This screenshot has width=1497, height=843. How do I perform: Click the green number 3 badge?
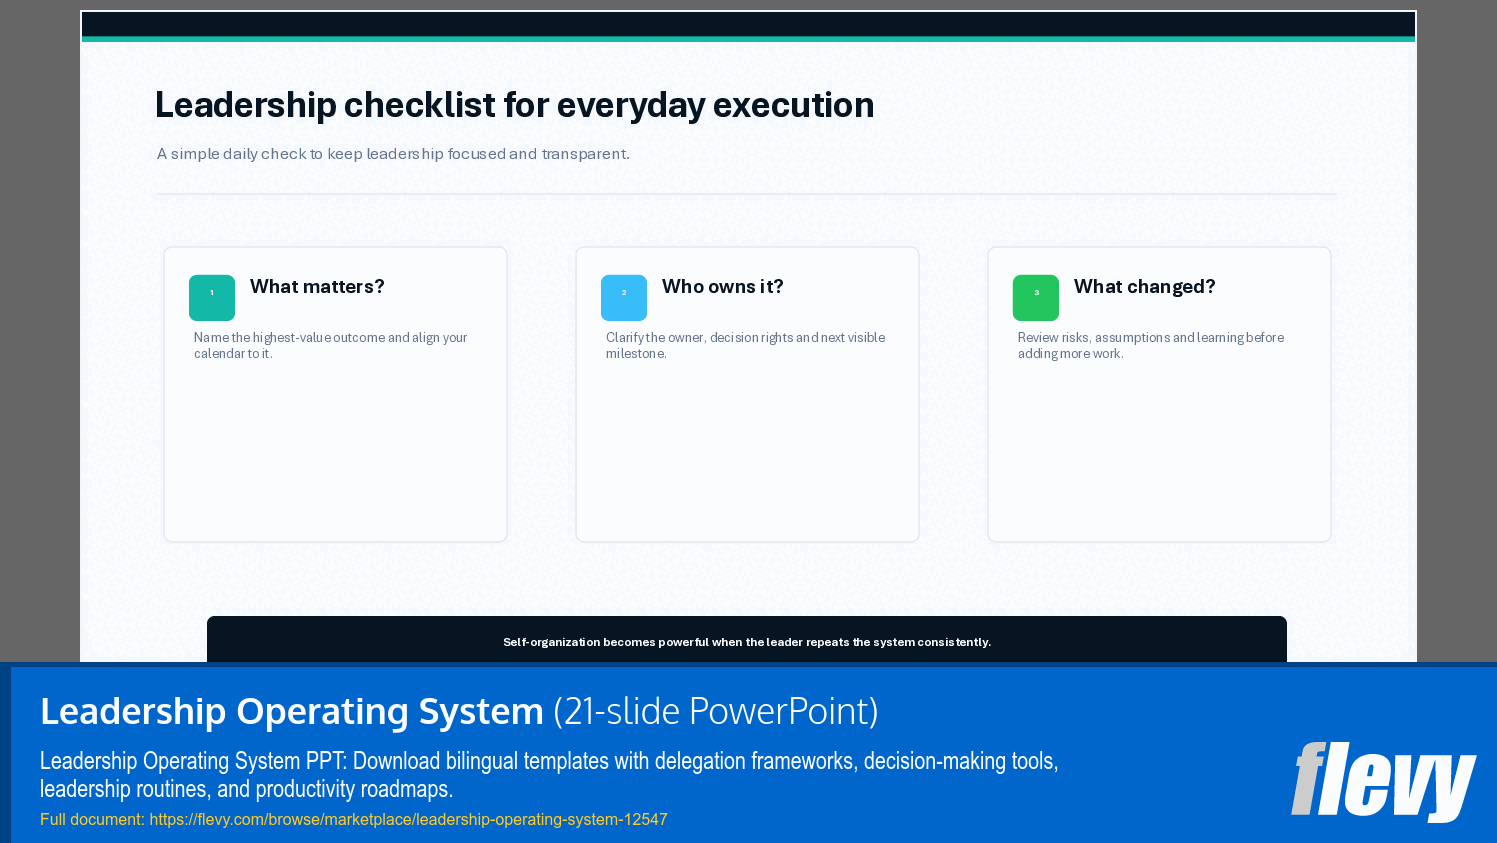[1036, 297]
